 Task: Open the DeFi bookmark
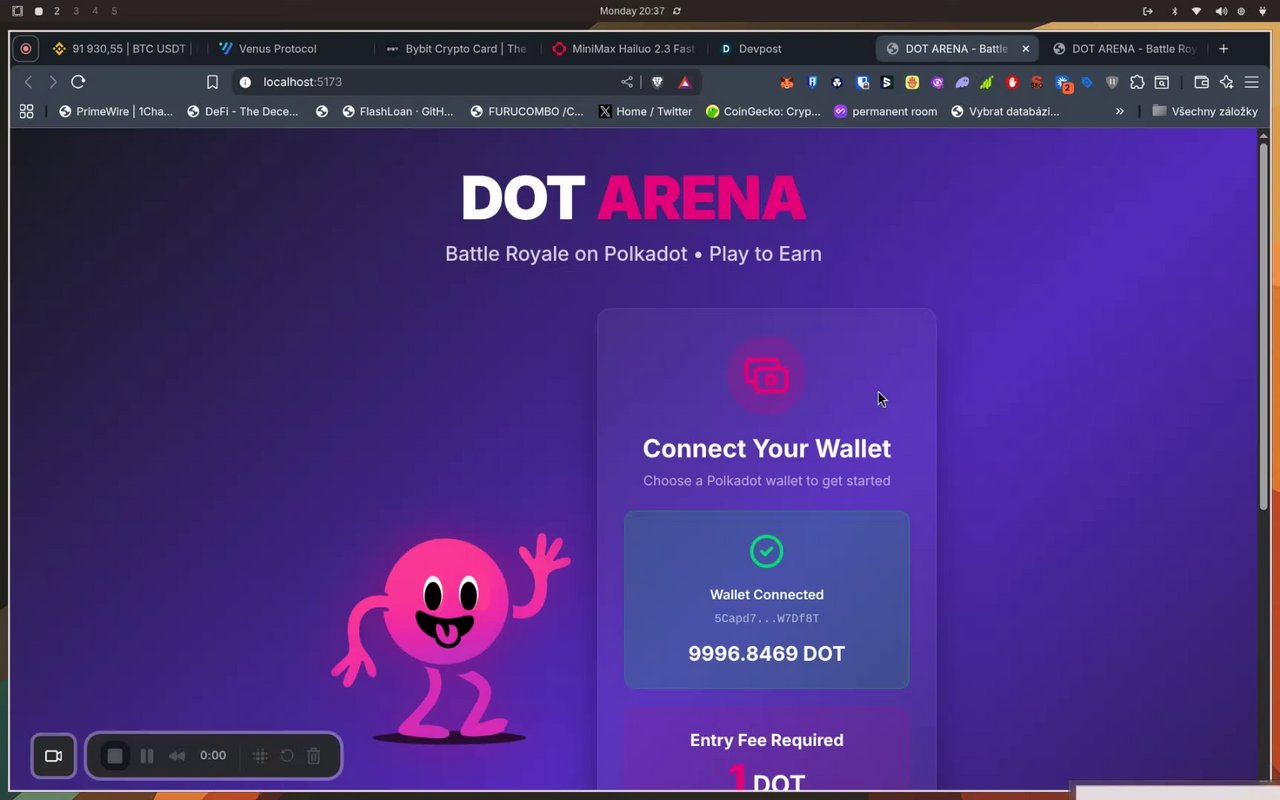[243, 111]
